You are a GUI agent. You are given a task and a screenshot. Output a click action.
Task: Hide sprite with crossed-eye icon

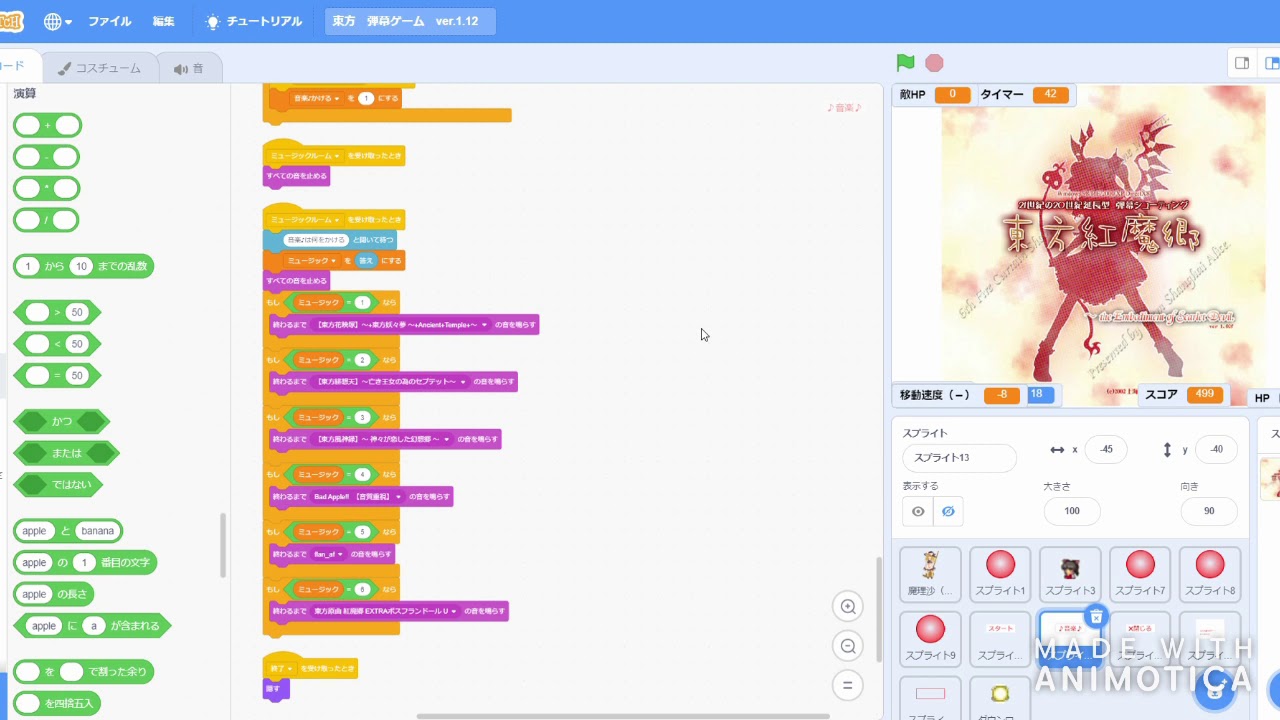[x=948, y=511]
